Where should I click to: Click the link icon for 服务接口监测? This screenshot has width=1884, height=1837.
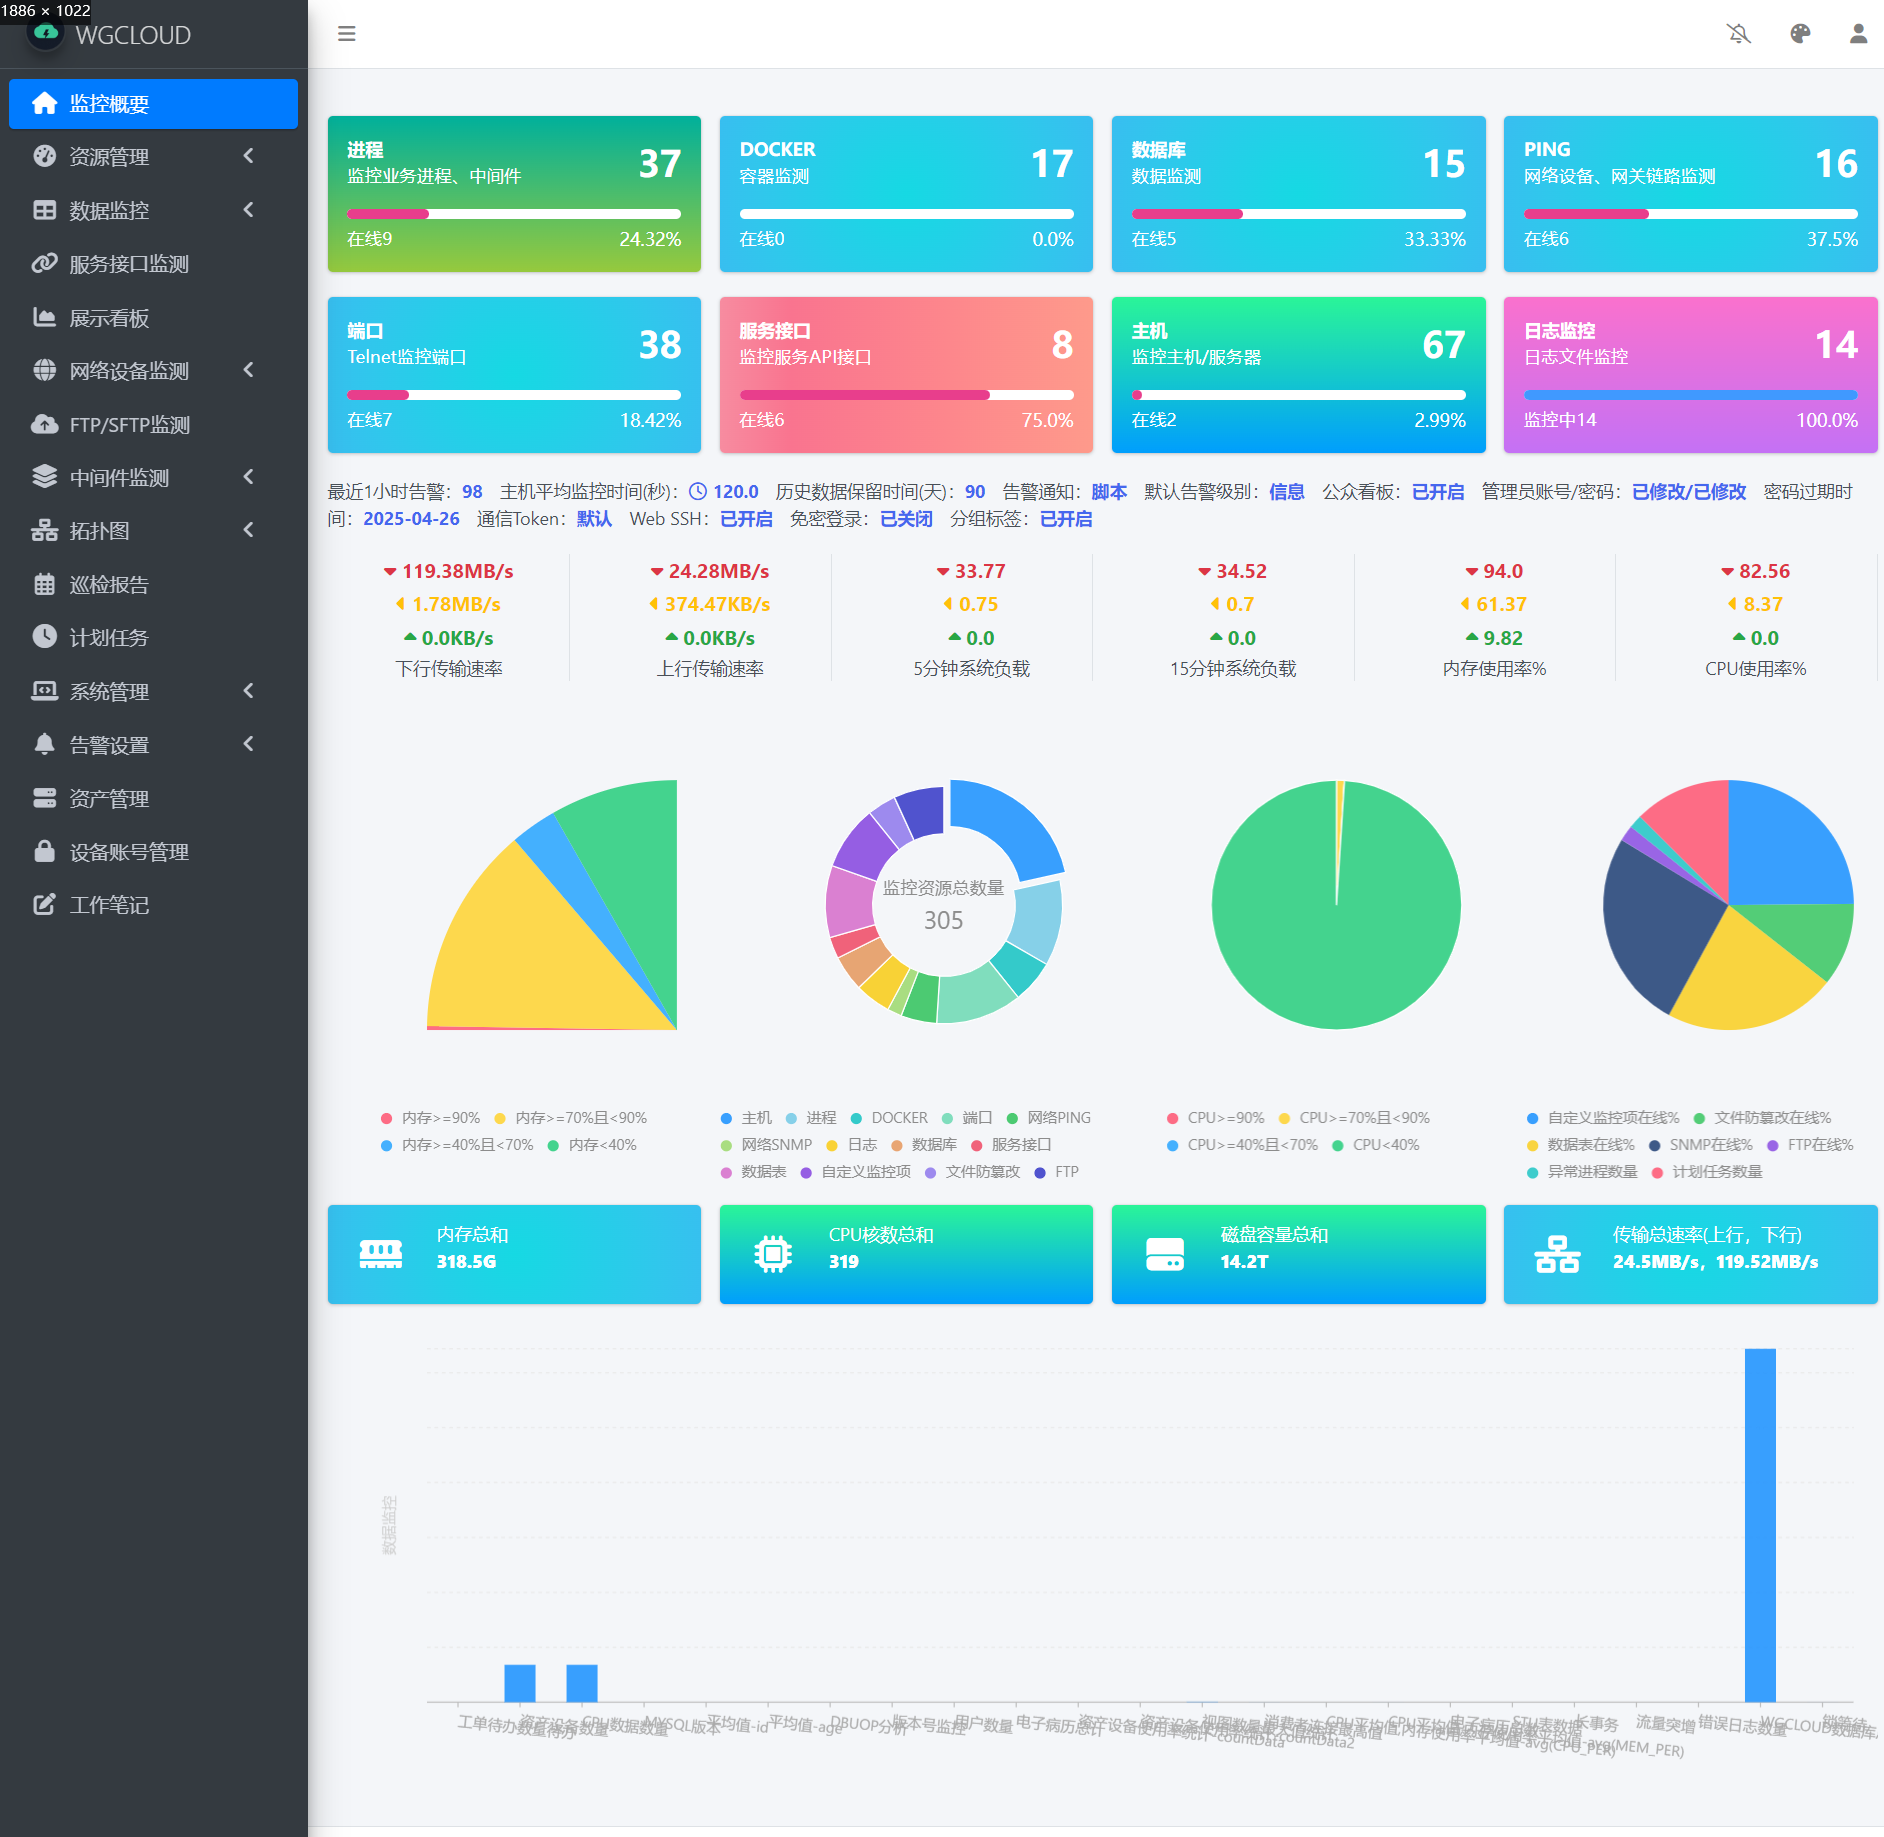coord(44,263)
